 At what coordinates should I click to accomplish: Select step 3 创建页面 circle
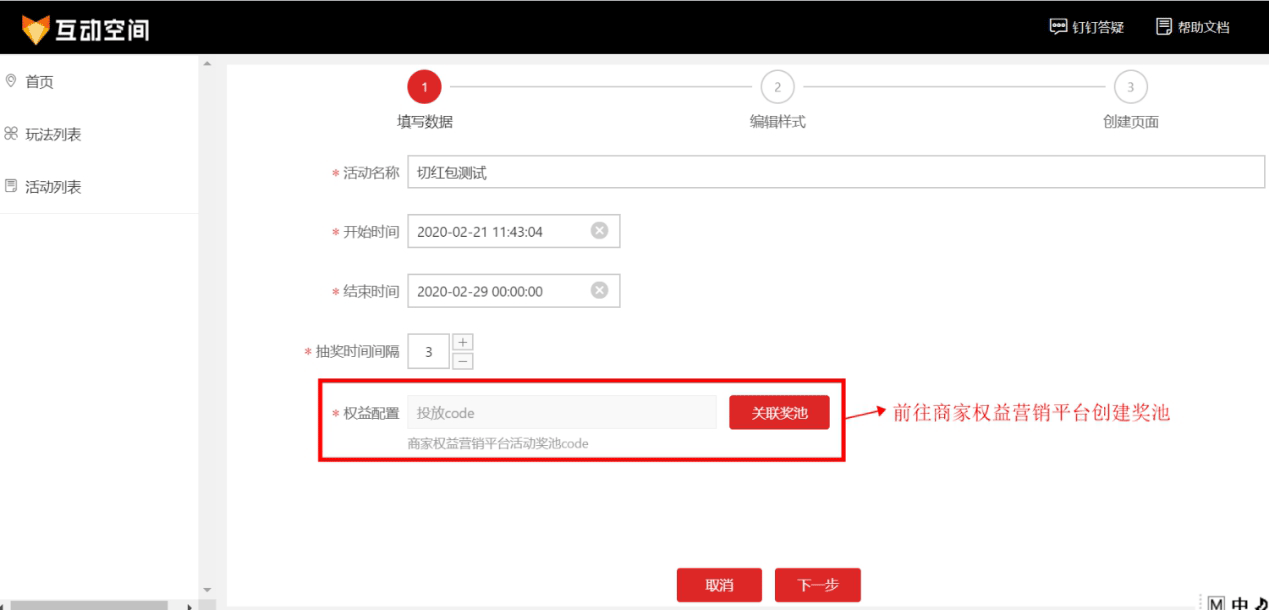tap(1130, 87)
